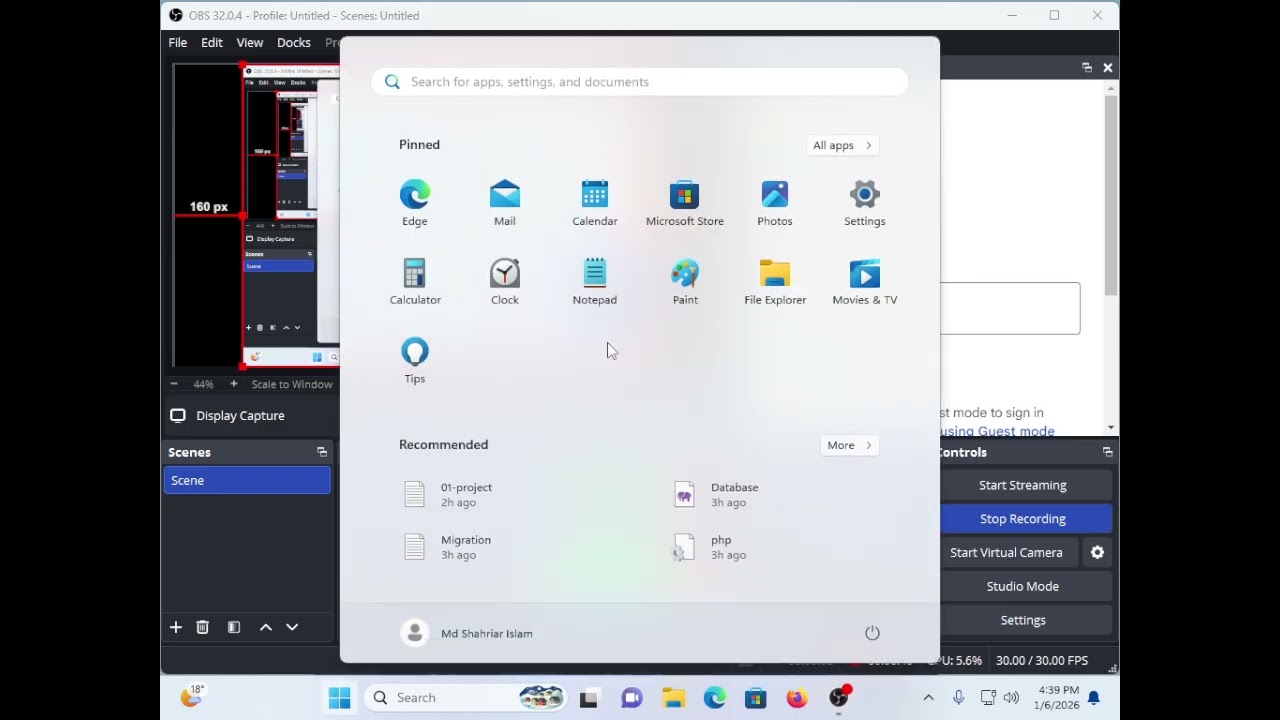Open the OBS Docks menu
This screenshot has width=1280, height=720.
point(294,42)
